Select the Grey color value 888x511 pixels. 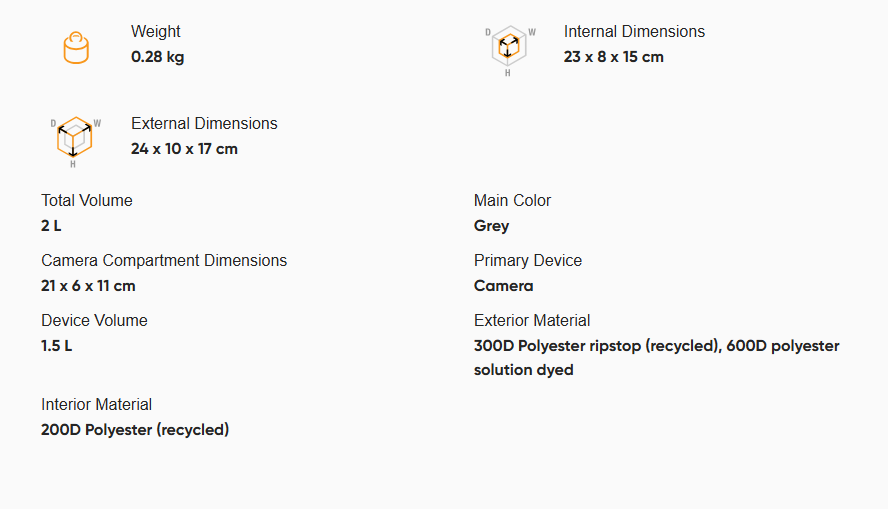click(492, 225)
